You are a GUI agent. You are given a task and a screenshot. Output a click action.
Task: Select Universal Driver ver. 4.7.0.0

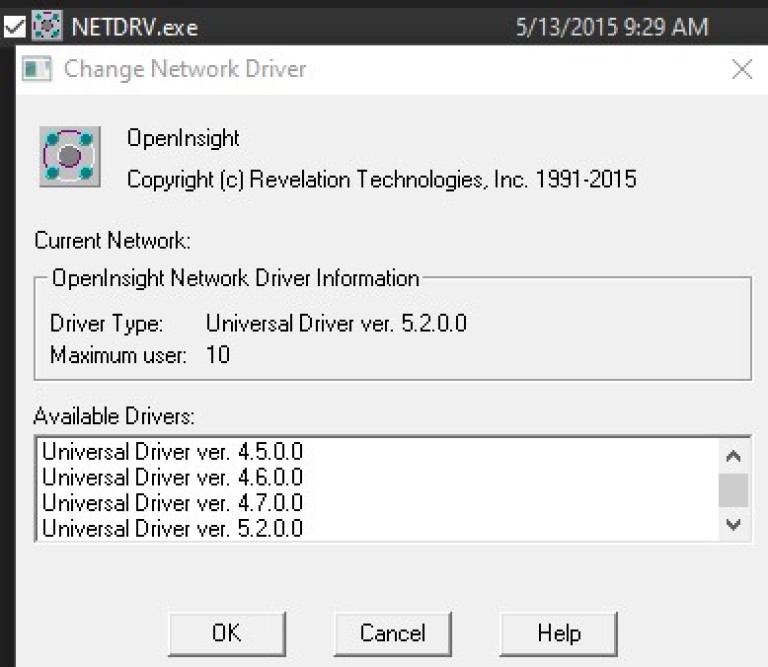172,503
